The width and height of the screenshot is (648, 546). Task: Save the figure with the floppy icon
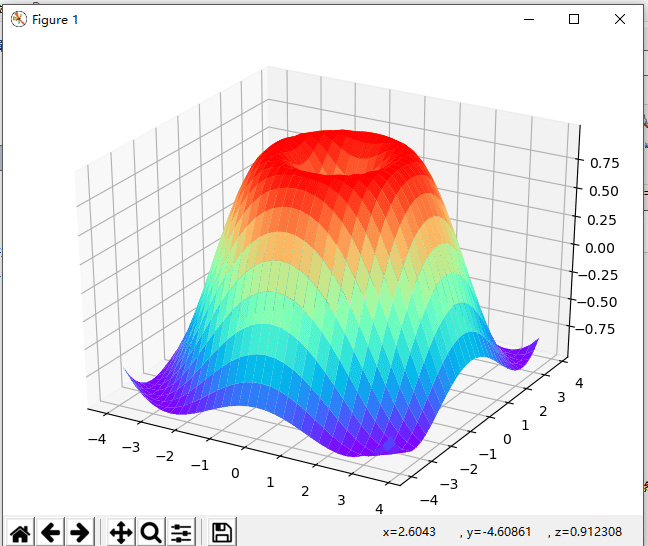click(222, 532)
